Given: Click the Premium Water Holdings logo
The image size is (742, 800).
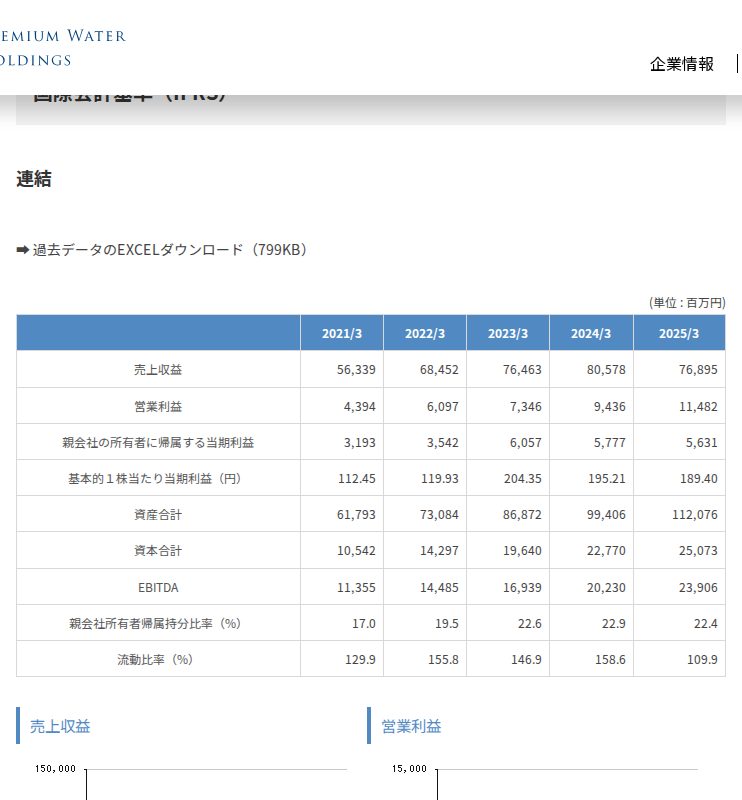Looking at the screenshot, I should (x=62, y=48).
